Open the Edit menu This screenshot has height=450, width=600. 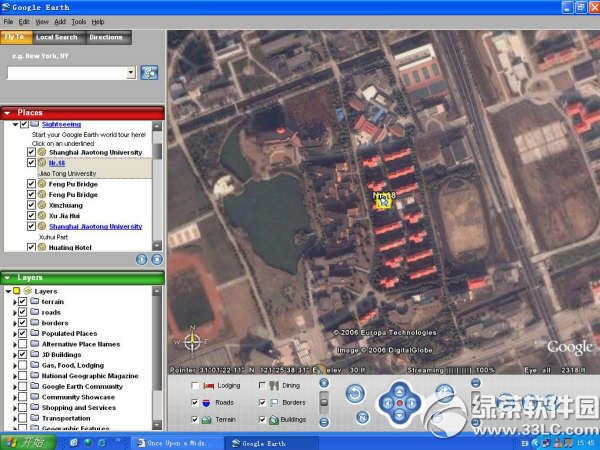(24, 22)
